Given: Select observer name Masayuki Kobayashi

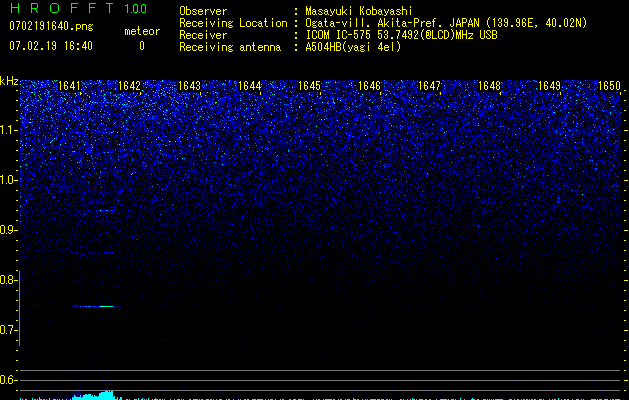Looking at the screenshot, I should [x=359, y=11].
